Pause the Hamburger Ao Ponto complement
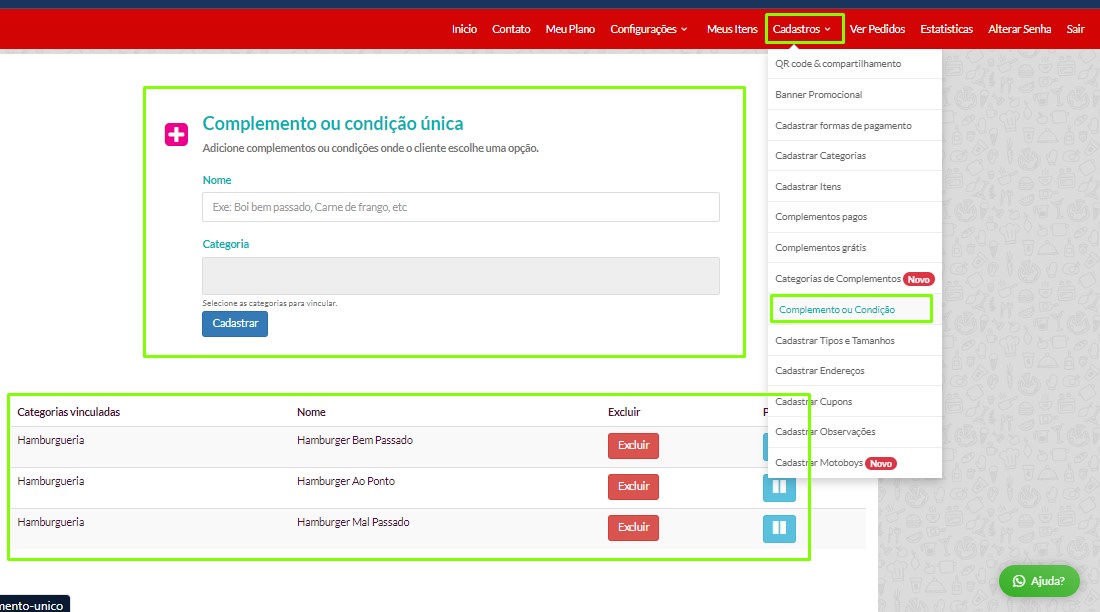Image resolution: width=1100 pixels, height=612 pixels. coord(779,487)
